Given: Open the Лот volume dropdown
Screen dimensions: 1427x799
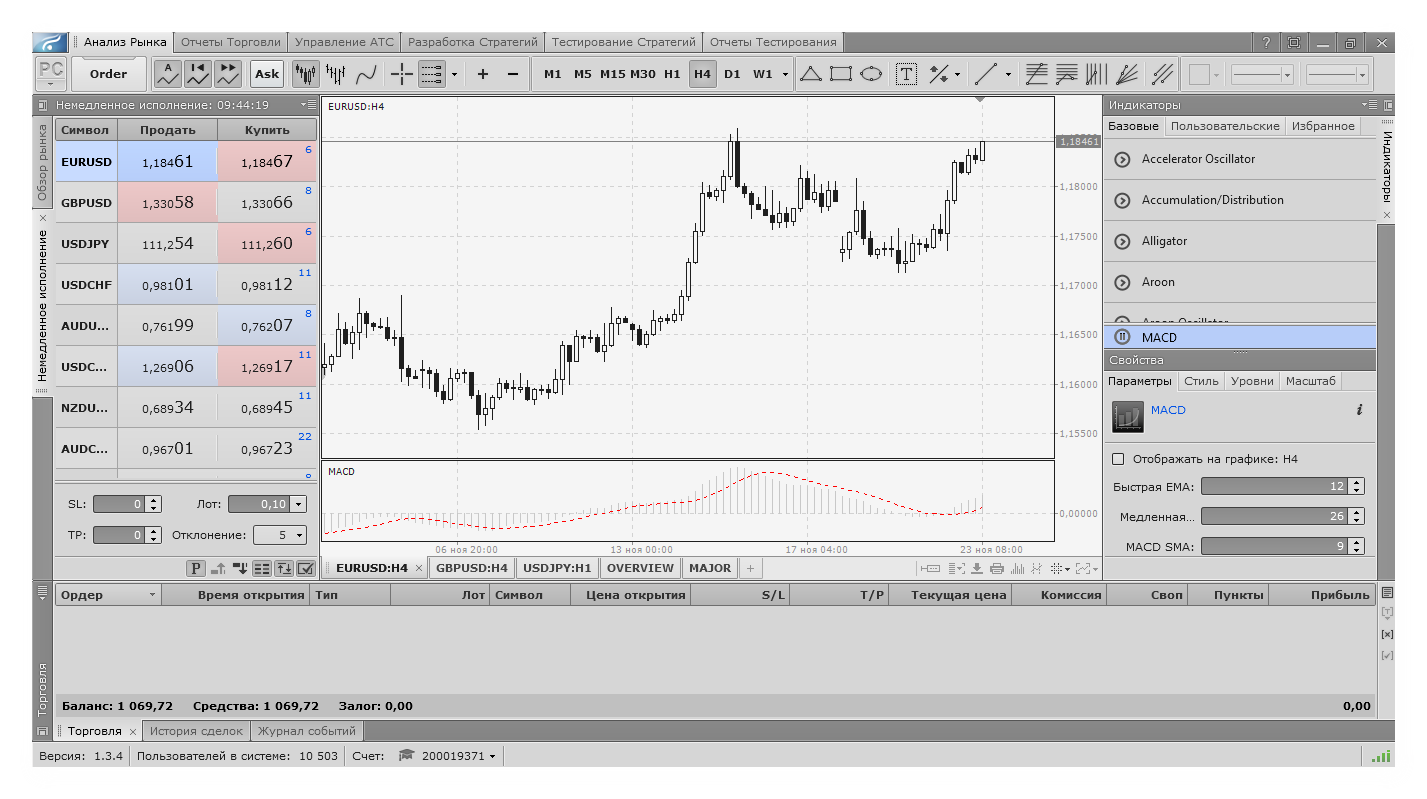Looking at the screenshot, I should pyautogui.click(x=298, y=505).
